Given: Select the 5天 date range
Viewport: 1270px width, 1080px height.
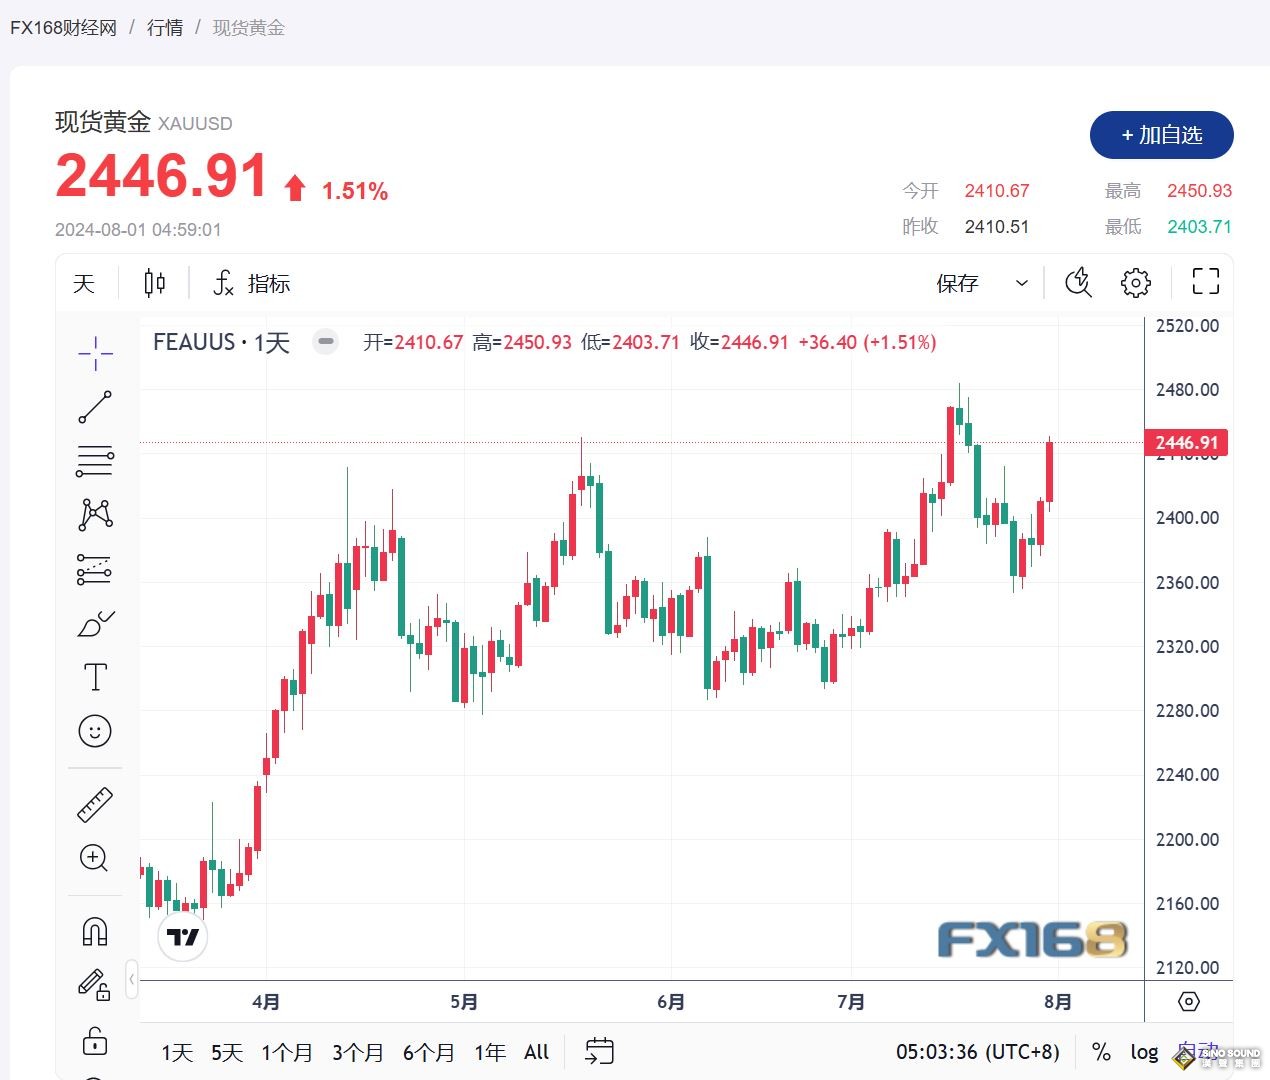Looking at the screenshot, I should [x=227, y=1052].
